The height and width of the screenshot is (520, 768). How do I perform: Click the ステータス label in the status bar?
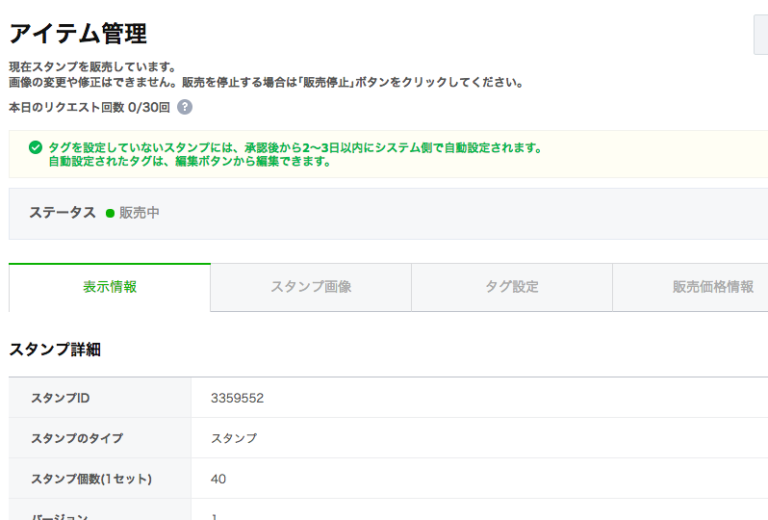click(x=62, y=213)
